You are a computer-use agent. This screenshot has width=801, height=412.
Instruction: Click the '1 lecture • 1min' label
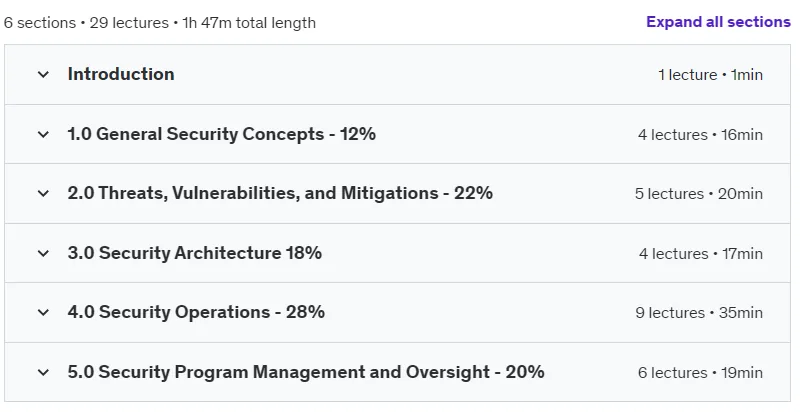[711, 75]
